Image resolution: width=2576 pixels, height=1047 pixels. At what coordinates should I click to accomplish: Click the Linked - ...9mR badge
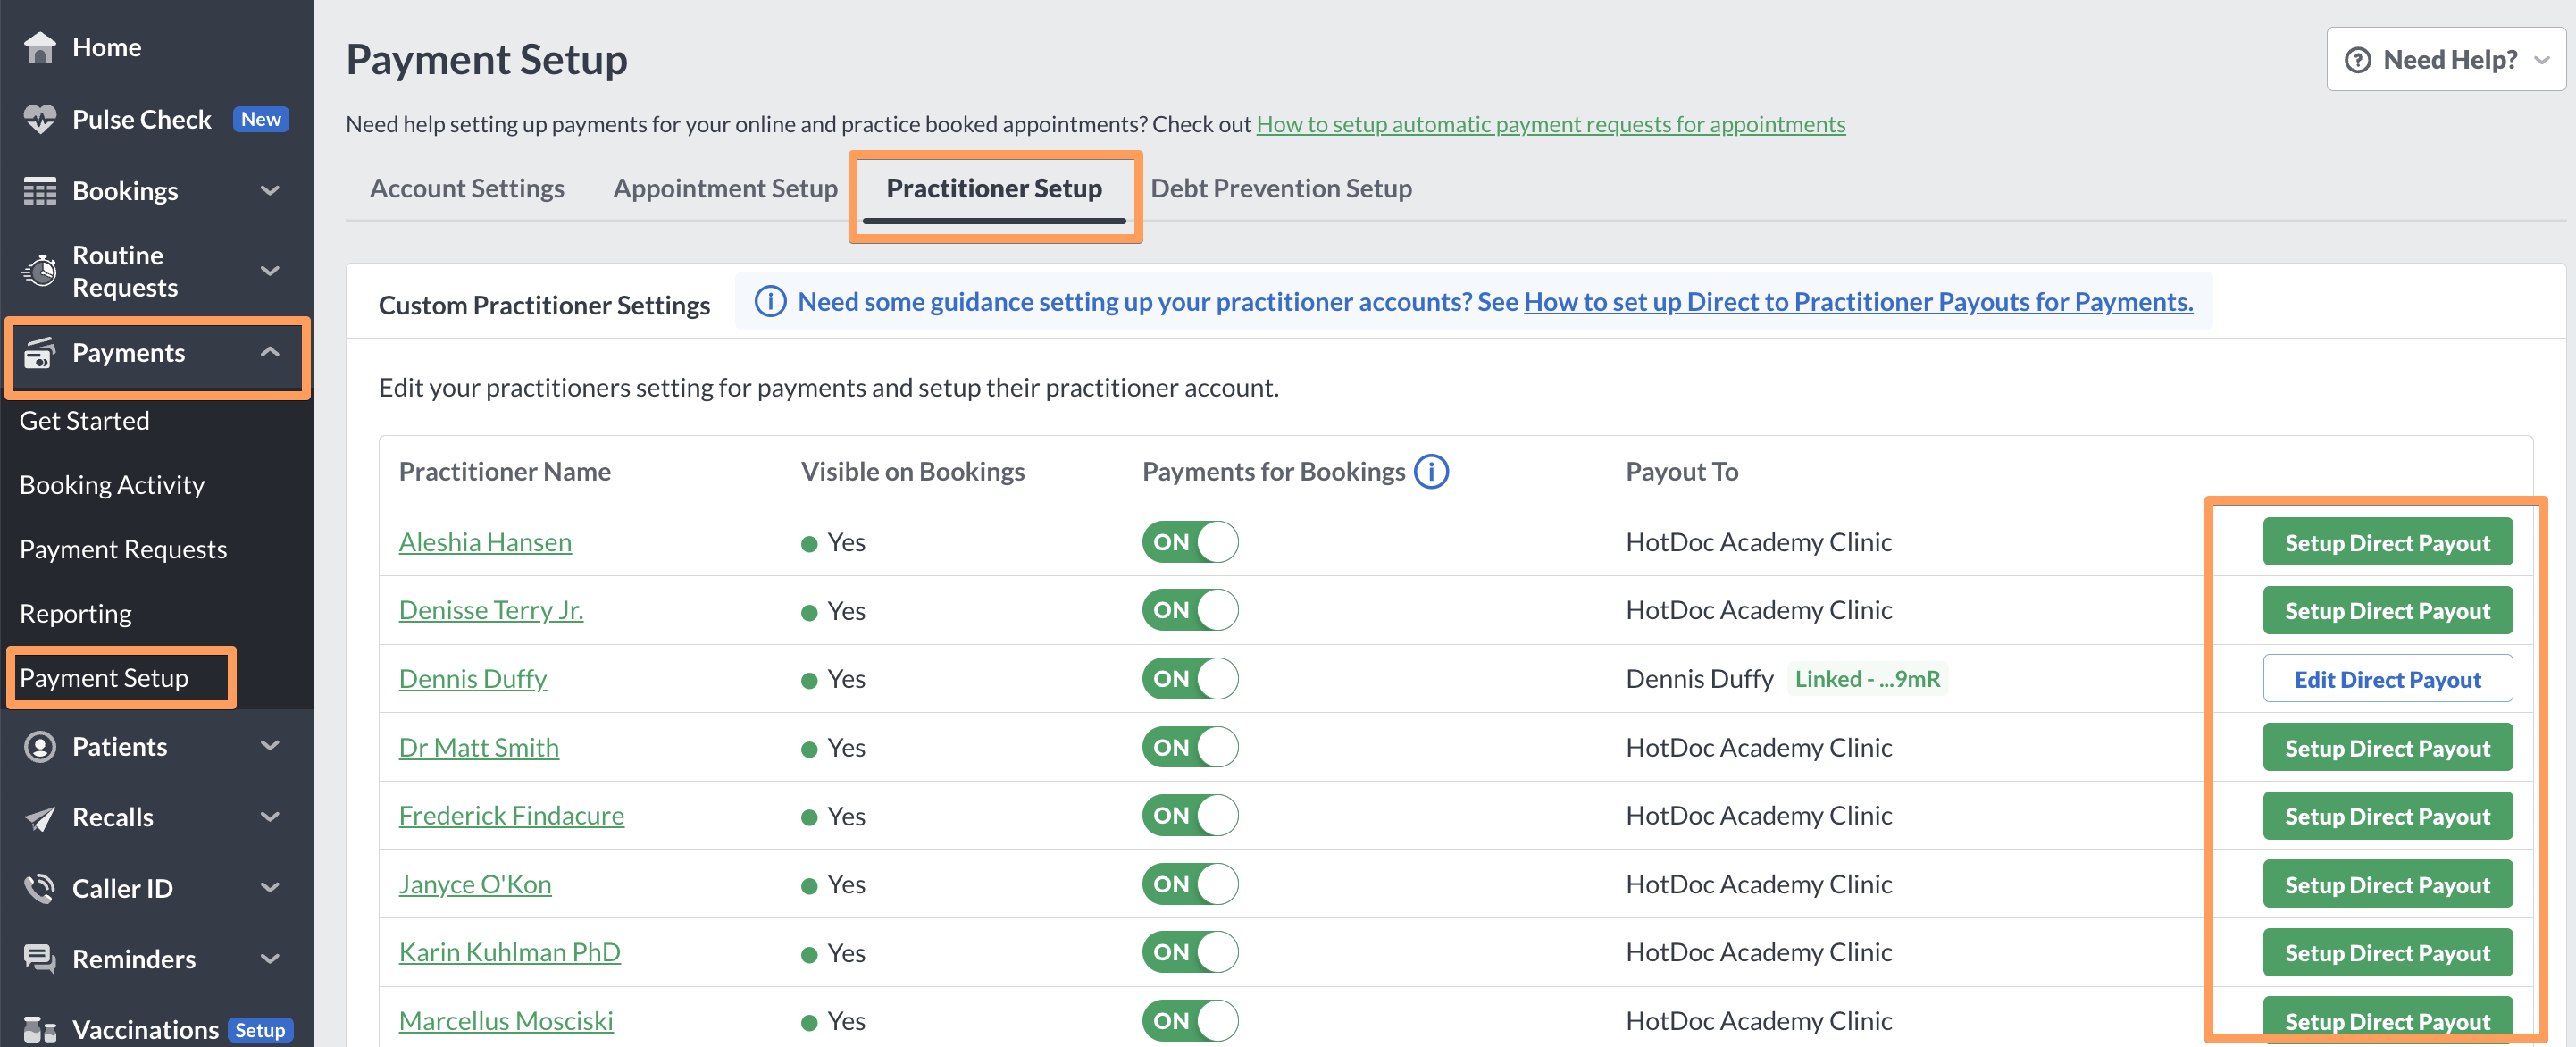click(x=1867, y=679)
